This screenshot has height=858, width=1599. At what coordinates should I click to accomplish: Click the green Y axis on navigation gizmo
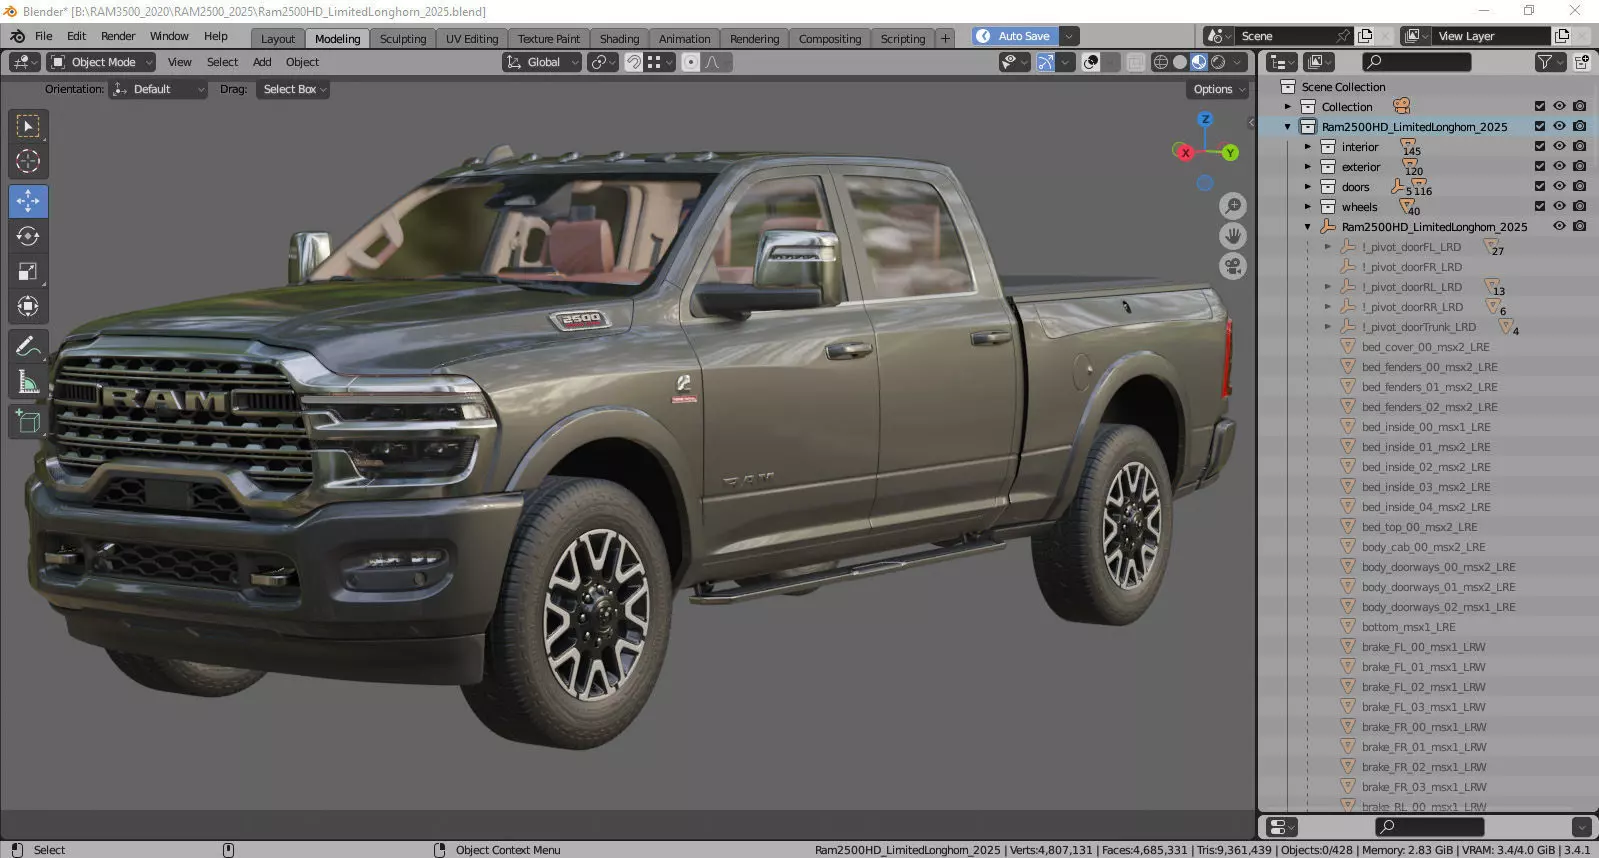[x=1230, y=153]
